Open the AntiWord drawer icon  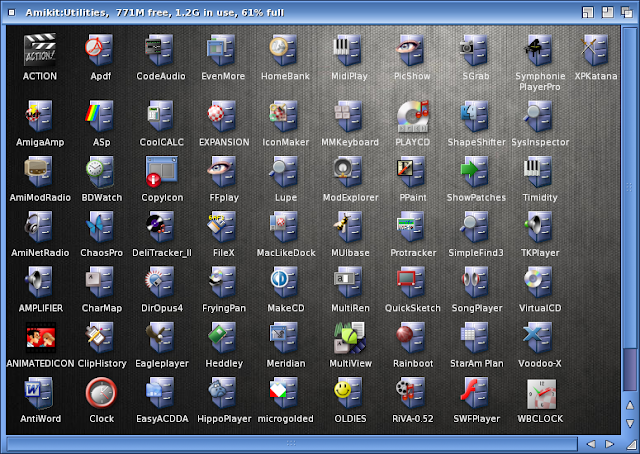[x=40, y=394]
